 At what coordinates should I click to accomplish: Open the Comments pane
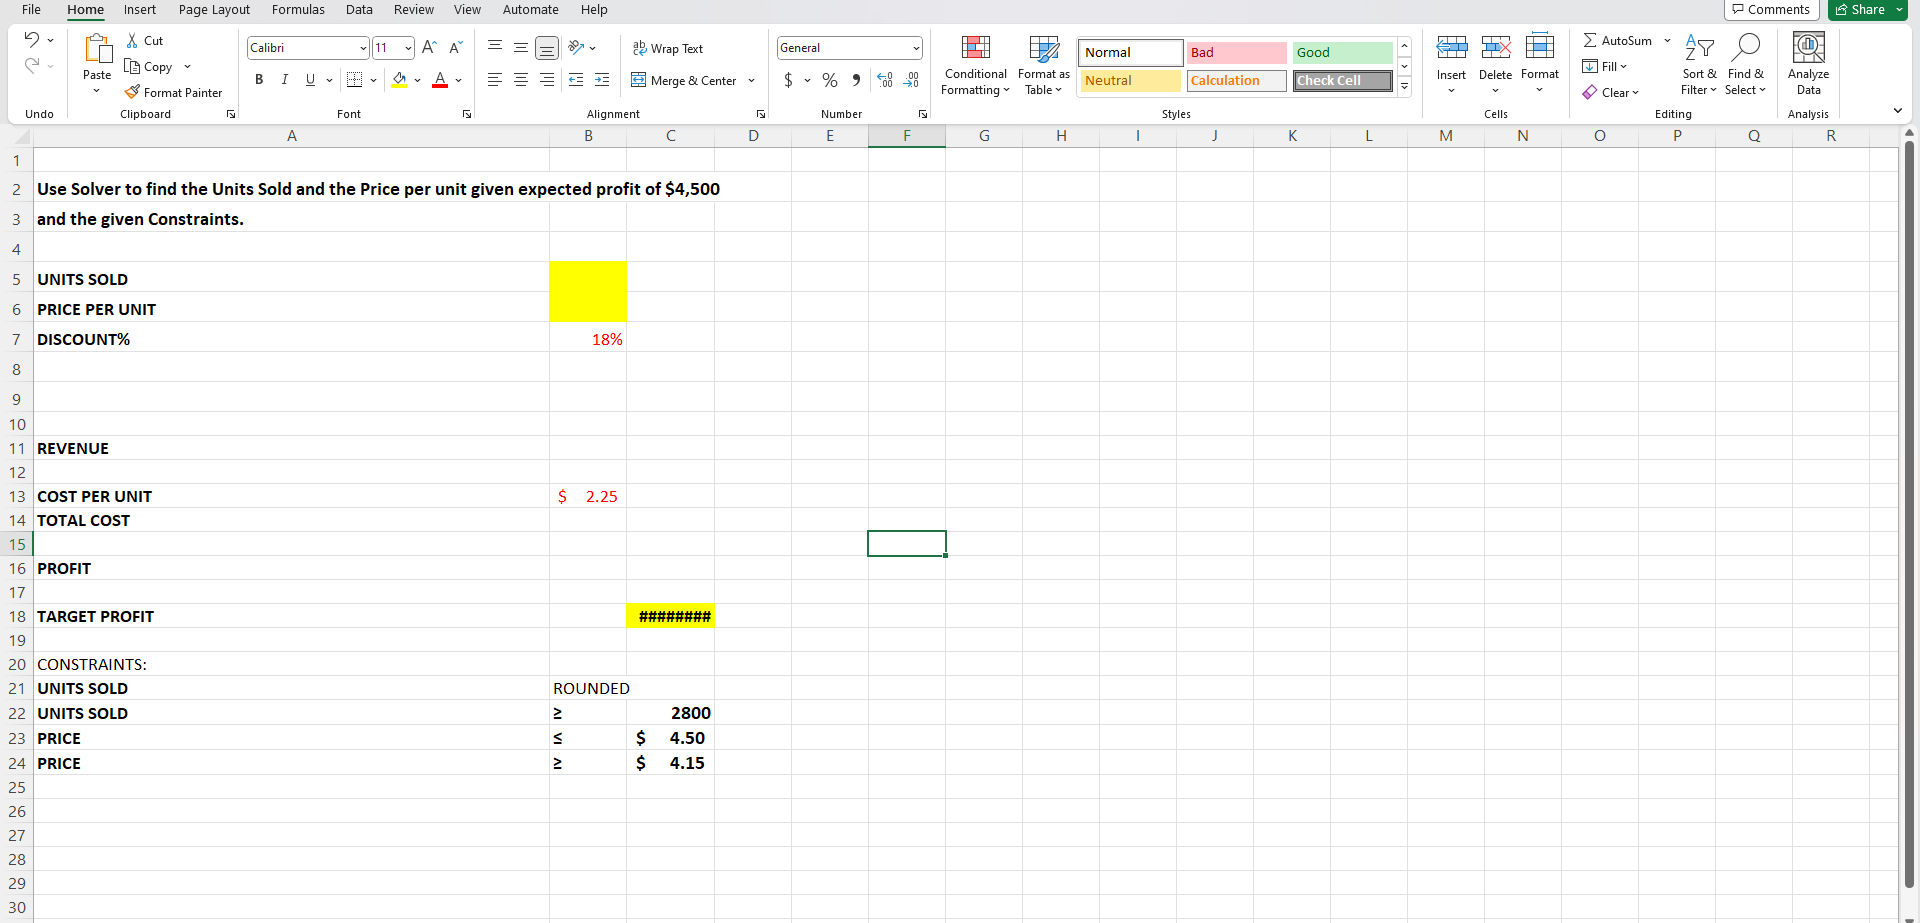[1771, 9]
